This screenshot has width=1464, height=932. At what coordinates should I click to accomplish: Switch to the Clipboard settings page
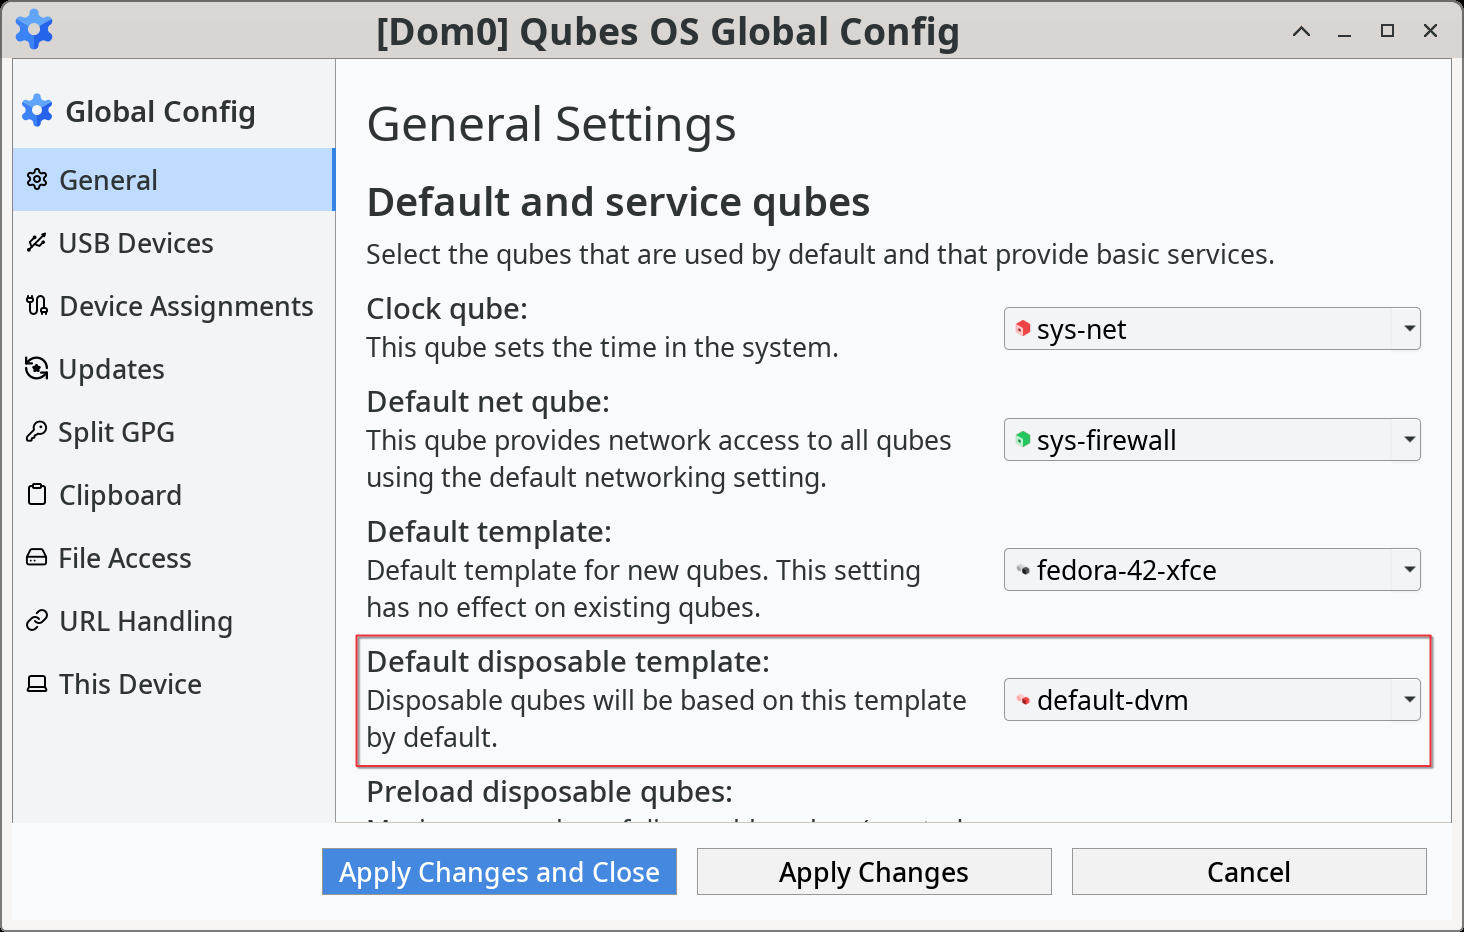(x=120, y=494)
